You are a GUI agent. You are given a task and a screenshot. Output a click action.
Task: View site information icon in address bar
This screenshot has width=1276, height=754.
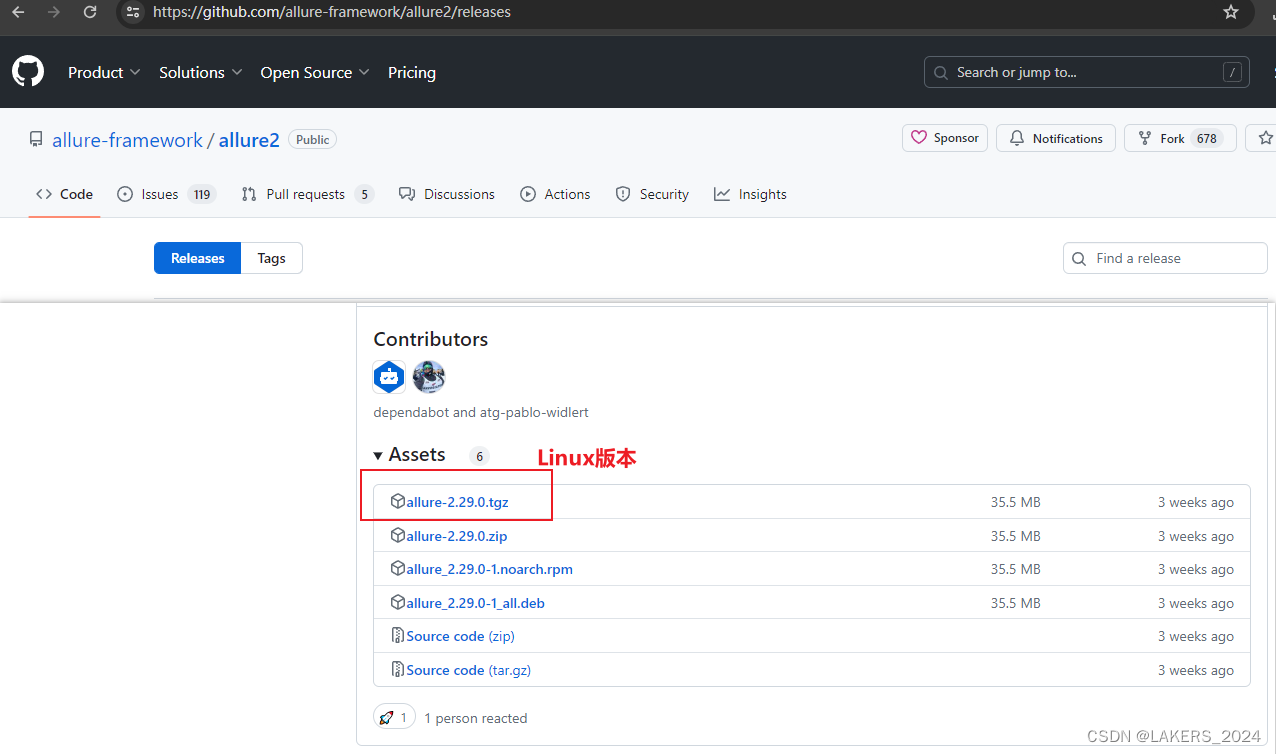click(133, 12)
